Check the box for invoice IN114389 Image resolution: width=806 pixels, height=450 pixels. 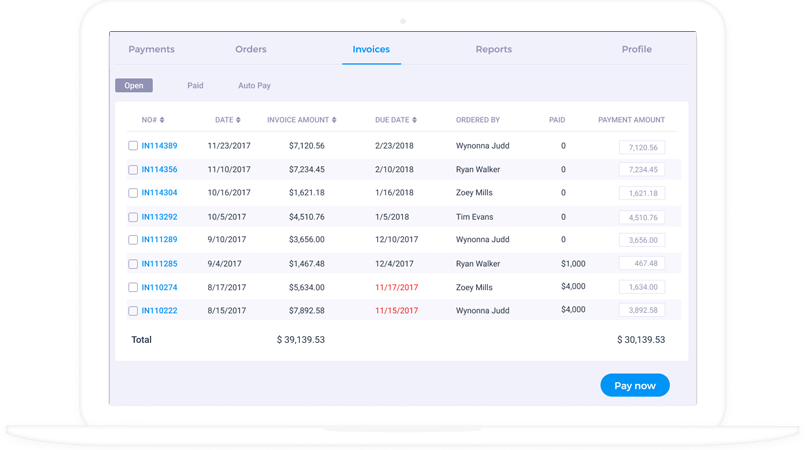(x=133, y=146)
